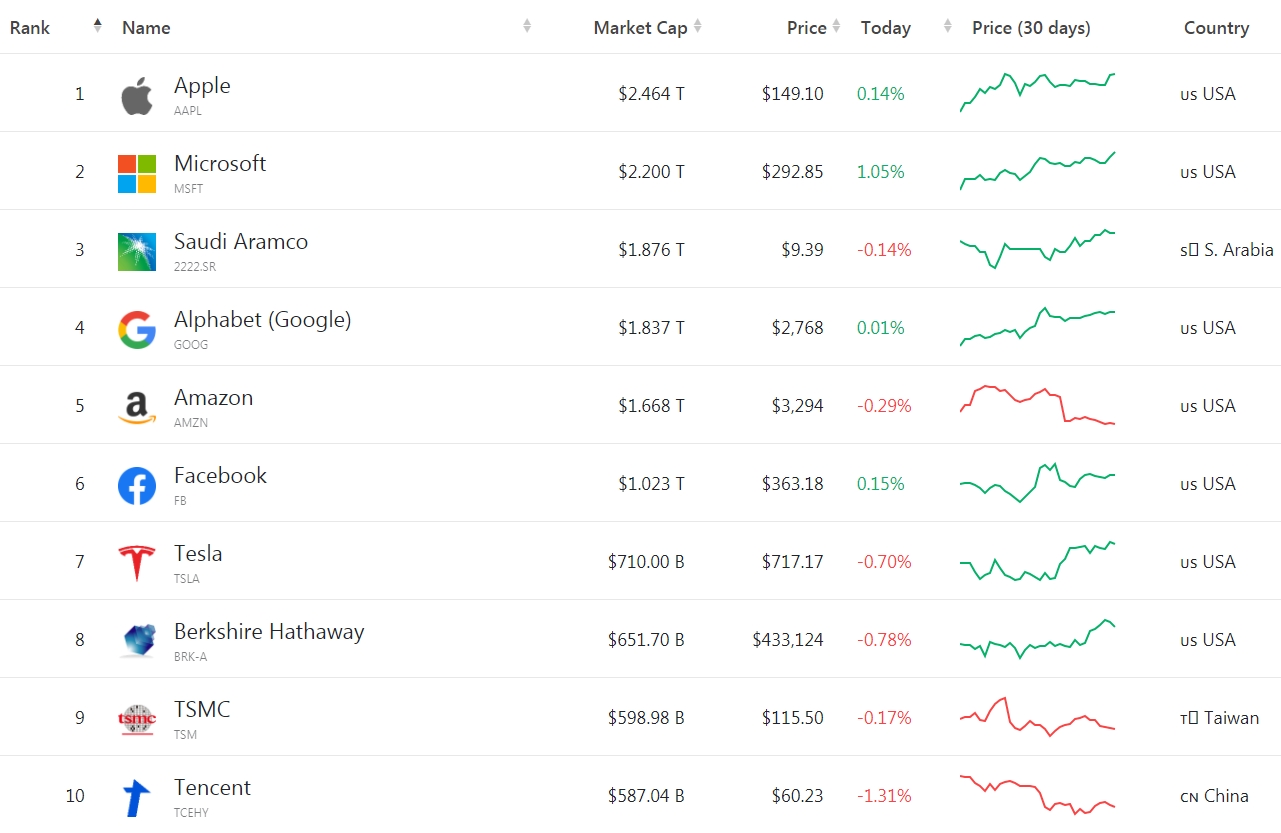Click the China country cell
Image resolution: width=1281 pixels, height=833 pixels.
pyautogui.click(x=1214, y=796)
